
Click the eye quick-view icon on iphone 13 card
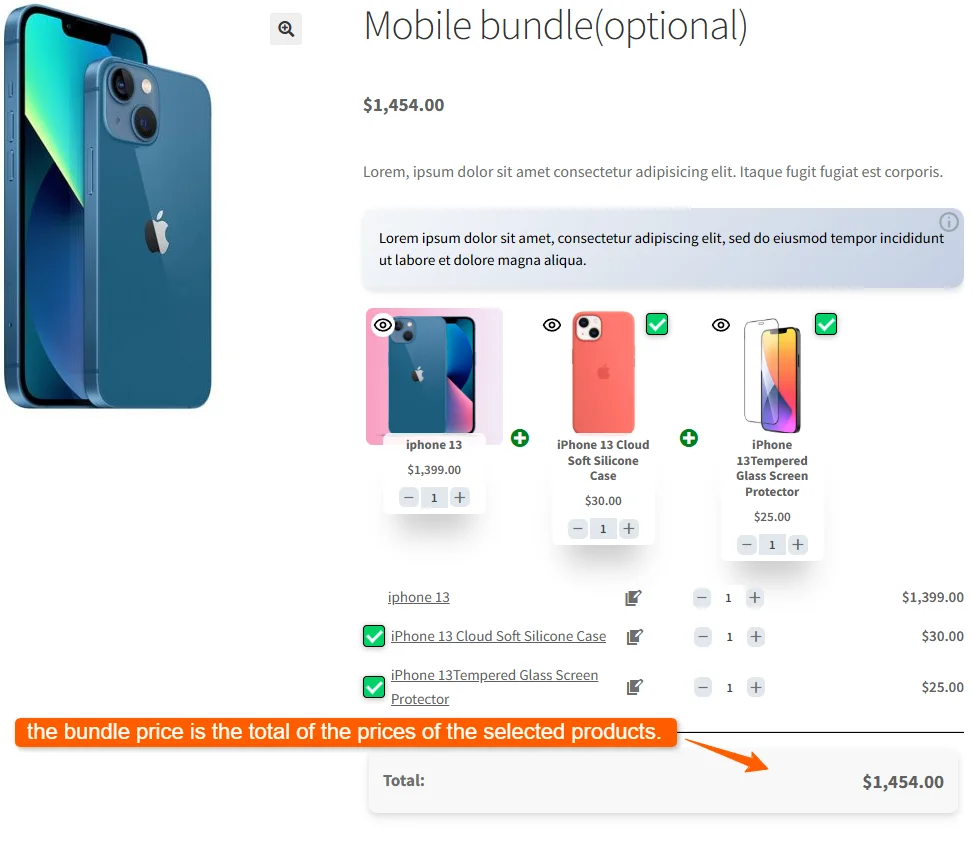coord(383,325)
